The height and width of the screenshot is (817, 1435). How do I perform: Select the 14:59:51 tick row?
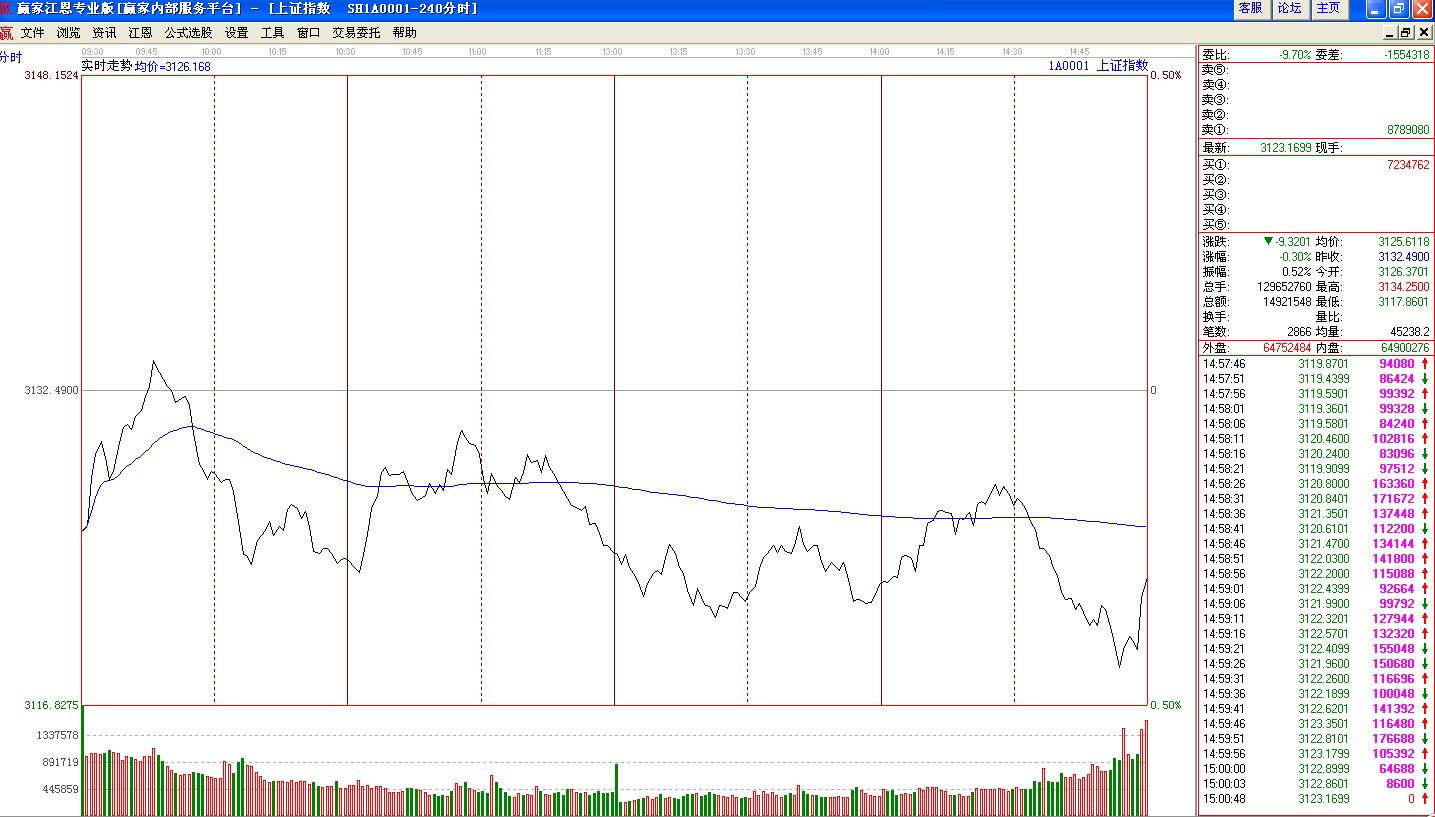click(1315, 739)
